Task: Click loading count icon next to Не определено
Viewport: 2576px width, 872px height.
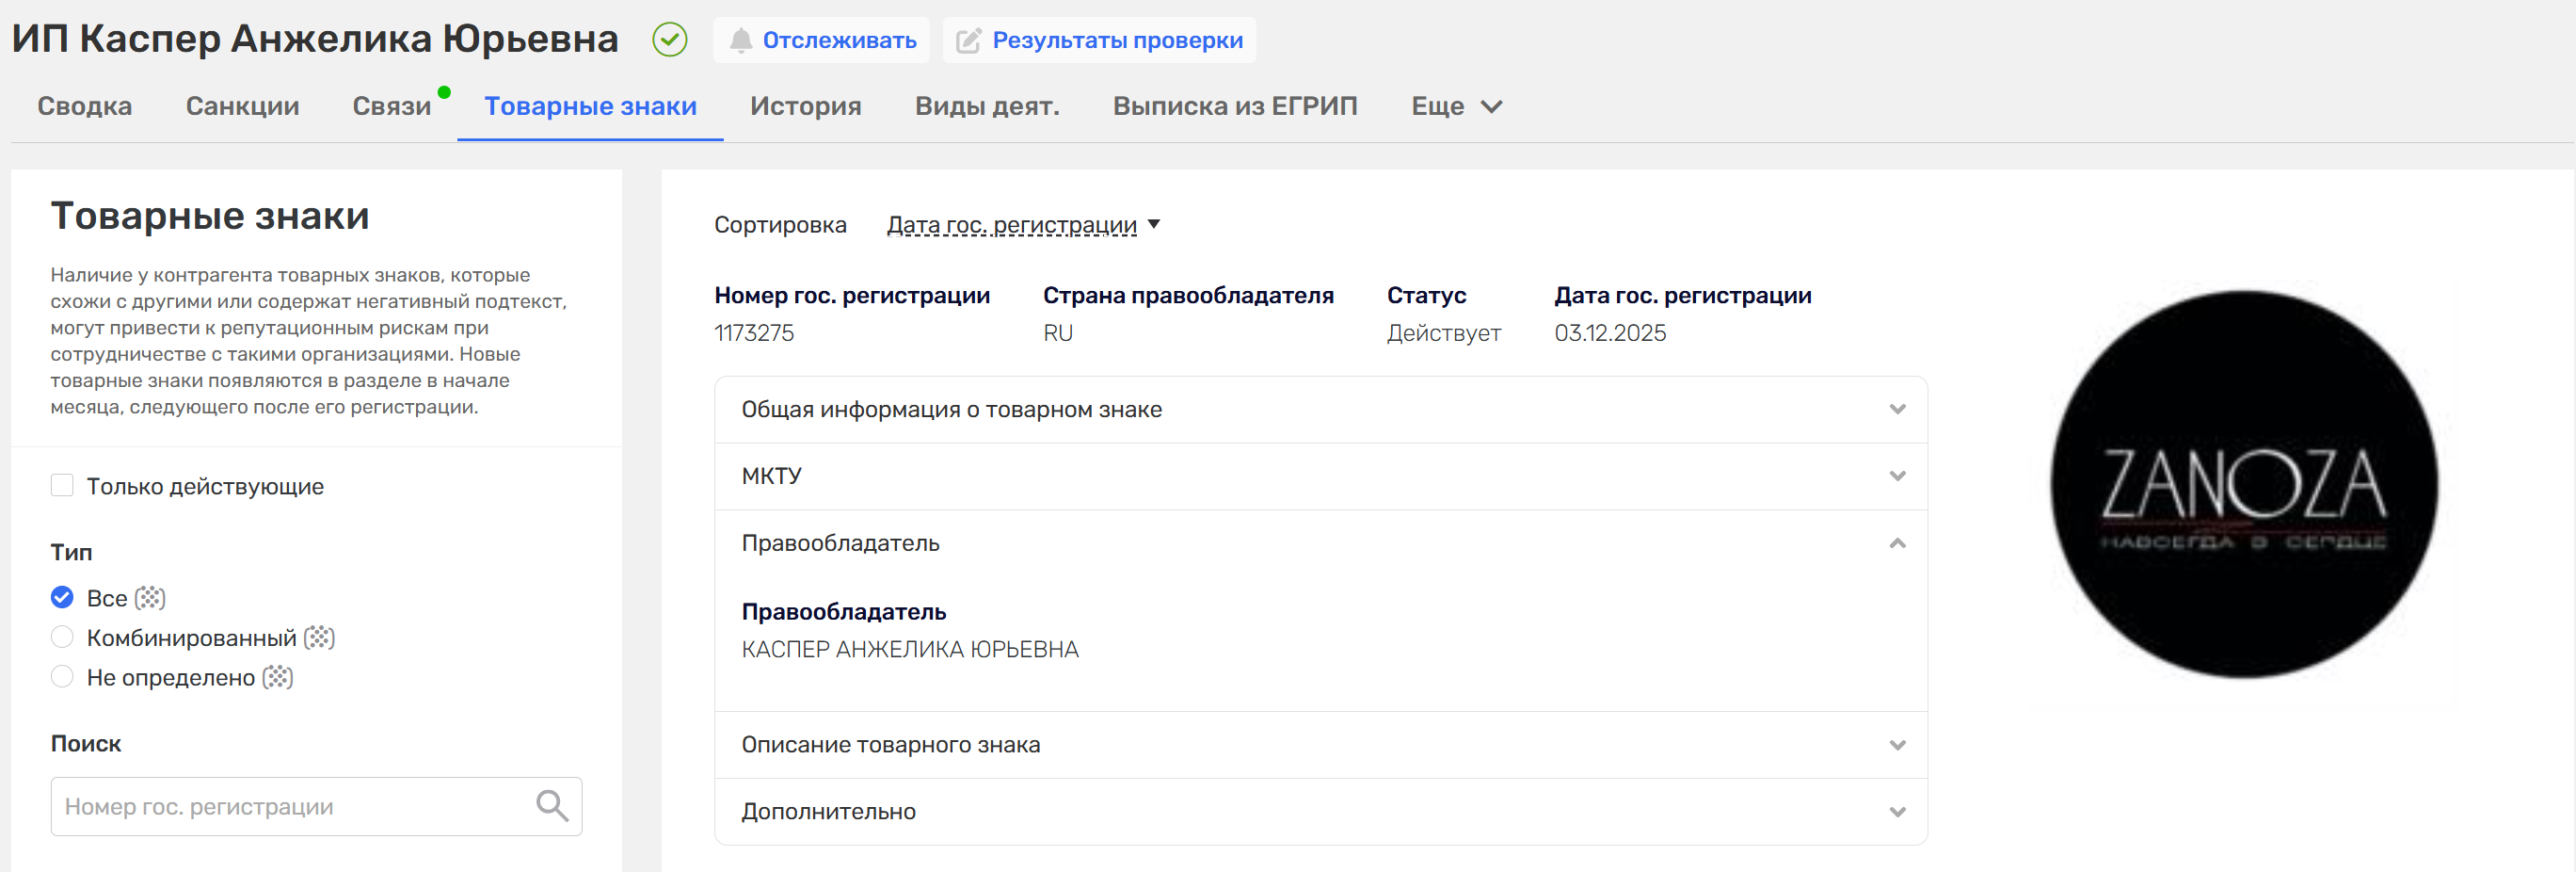Action: [x=277, y=678]
